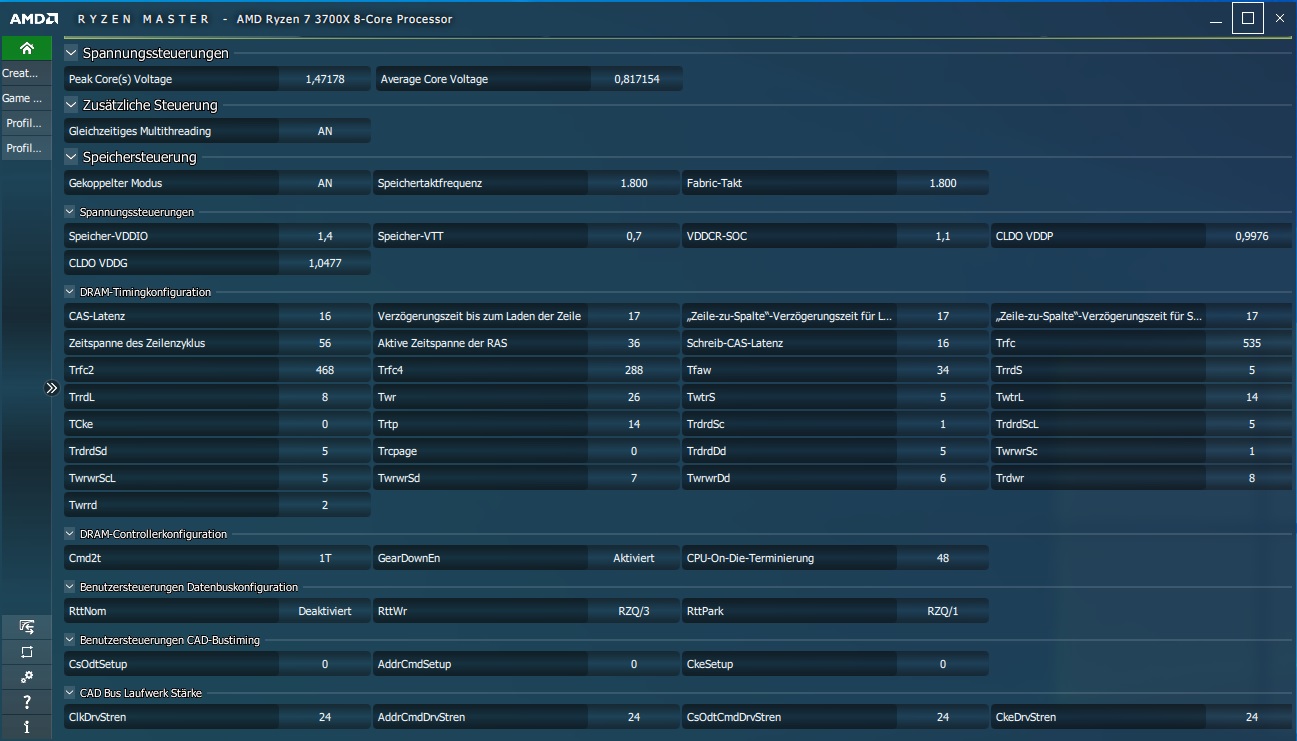Click the CAS-Latenz value 16

325,316
